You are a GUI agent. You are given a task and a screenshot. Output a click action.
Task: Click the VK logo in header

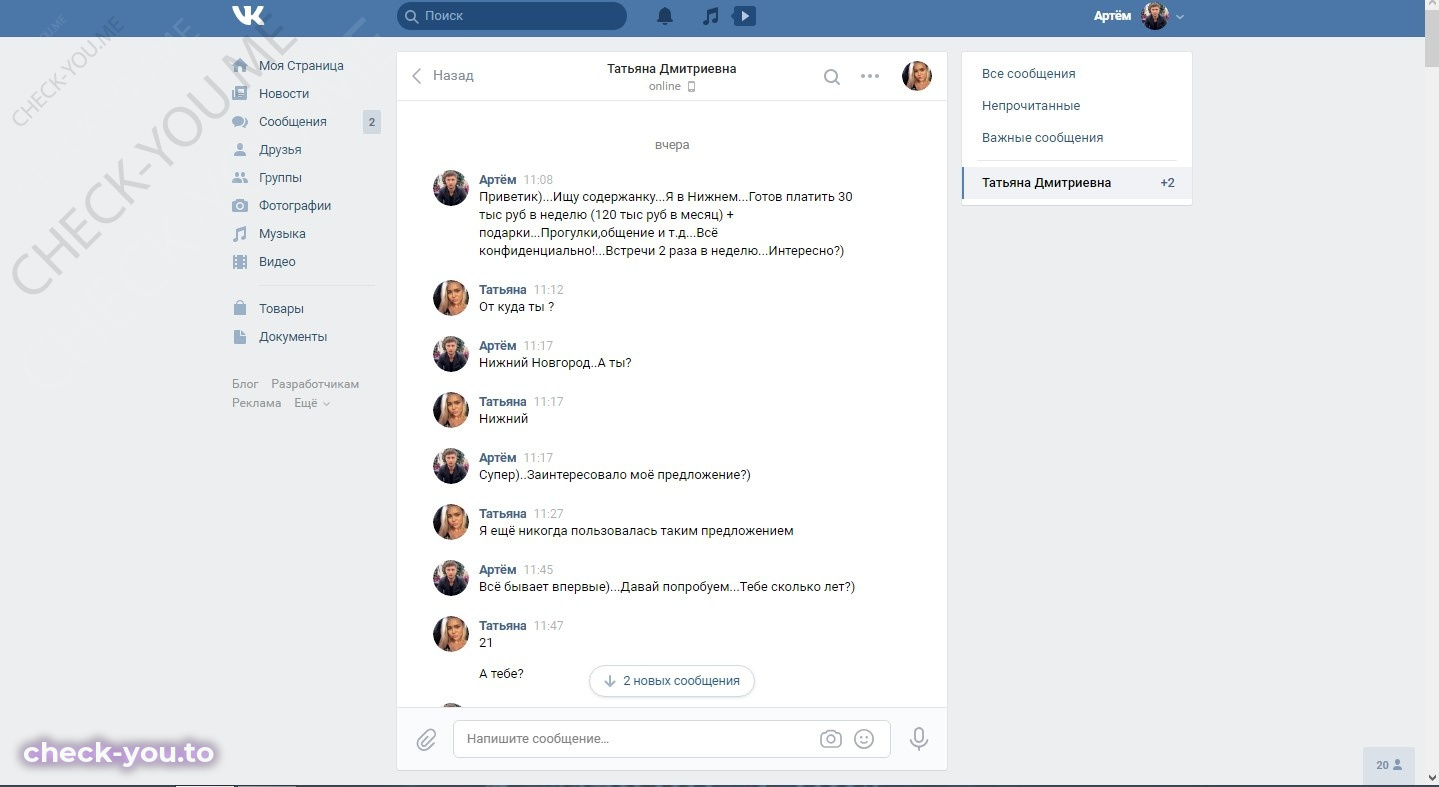pyautogui.click(x=248, y=16)
